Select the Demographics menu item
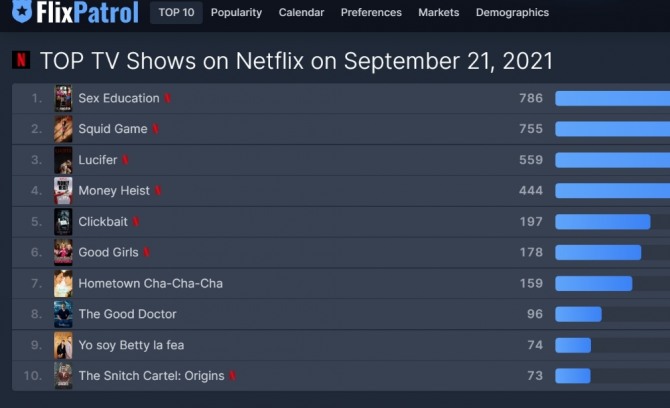Viewport: 670px width, 408px height. click(512, 13)
